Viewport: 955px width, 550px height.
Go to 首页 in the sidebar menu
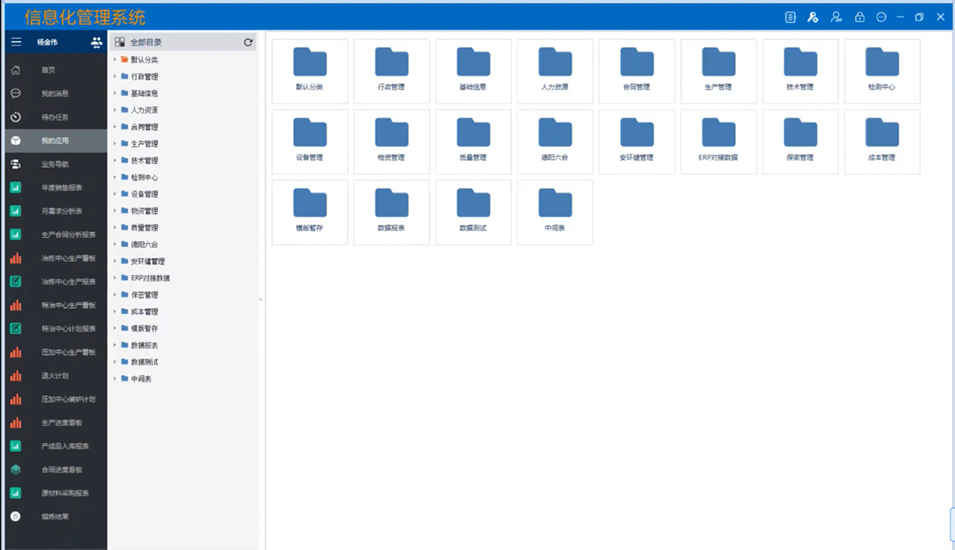click(x=48, y=70)
